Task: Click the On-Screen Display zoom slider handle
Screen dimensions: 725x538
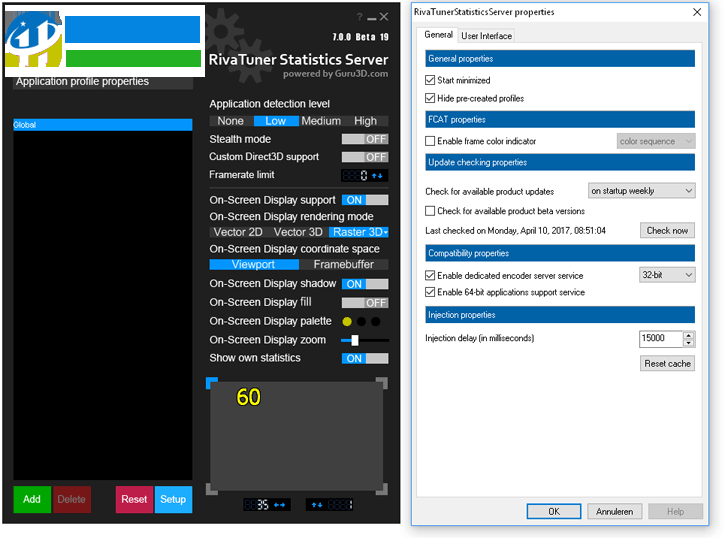Action: pos(355,340)
